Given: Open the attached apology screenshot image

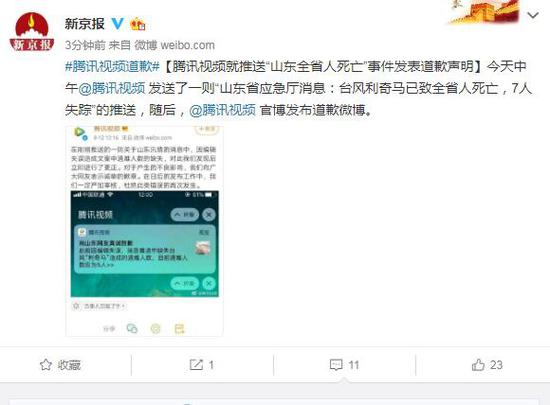Looking at the screenshot, I should pyautogui.click(x=145, y=231).
